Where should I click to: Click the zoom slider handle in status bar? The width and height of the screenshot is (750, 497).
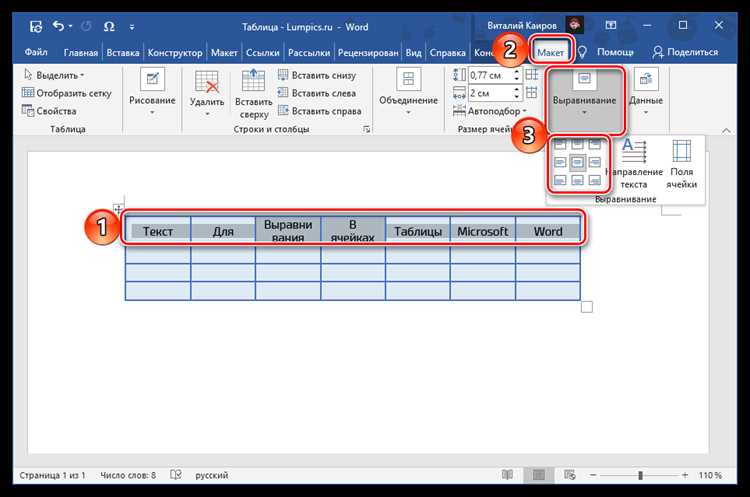point(640,475)
